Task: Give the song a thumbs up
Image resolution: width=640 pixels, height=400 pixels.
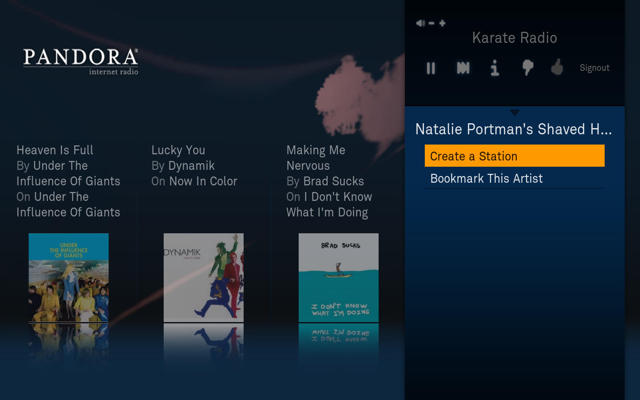Action: (x=557, y=67)
